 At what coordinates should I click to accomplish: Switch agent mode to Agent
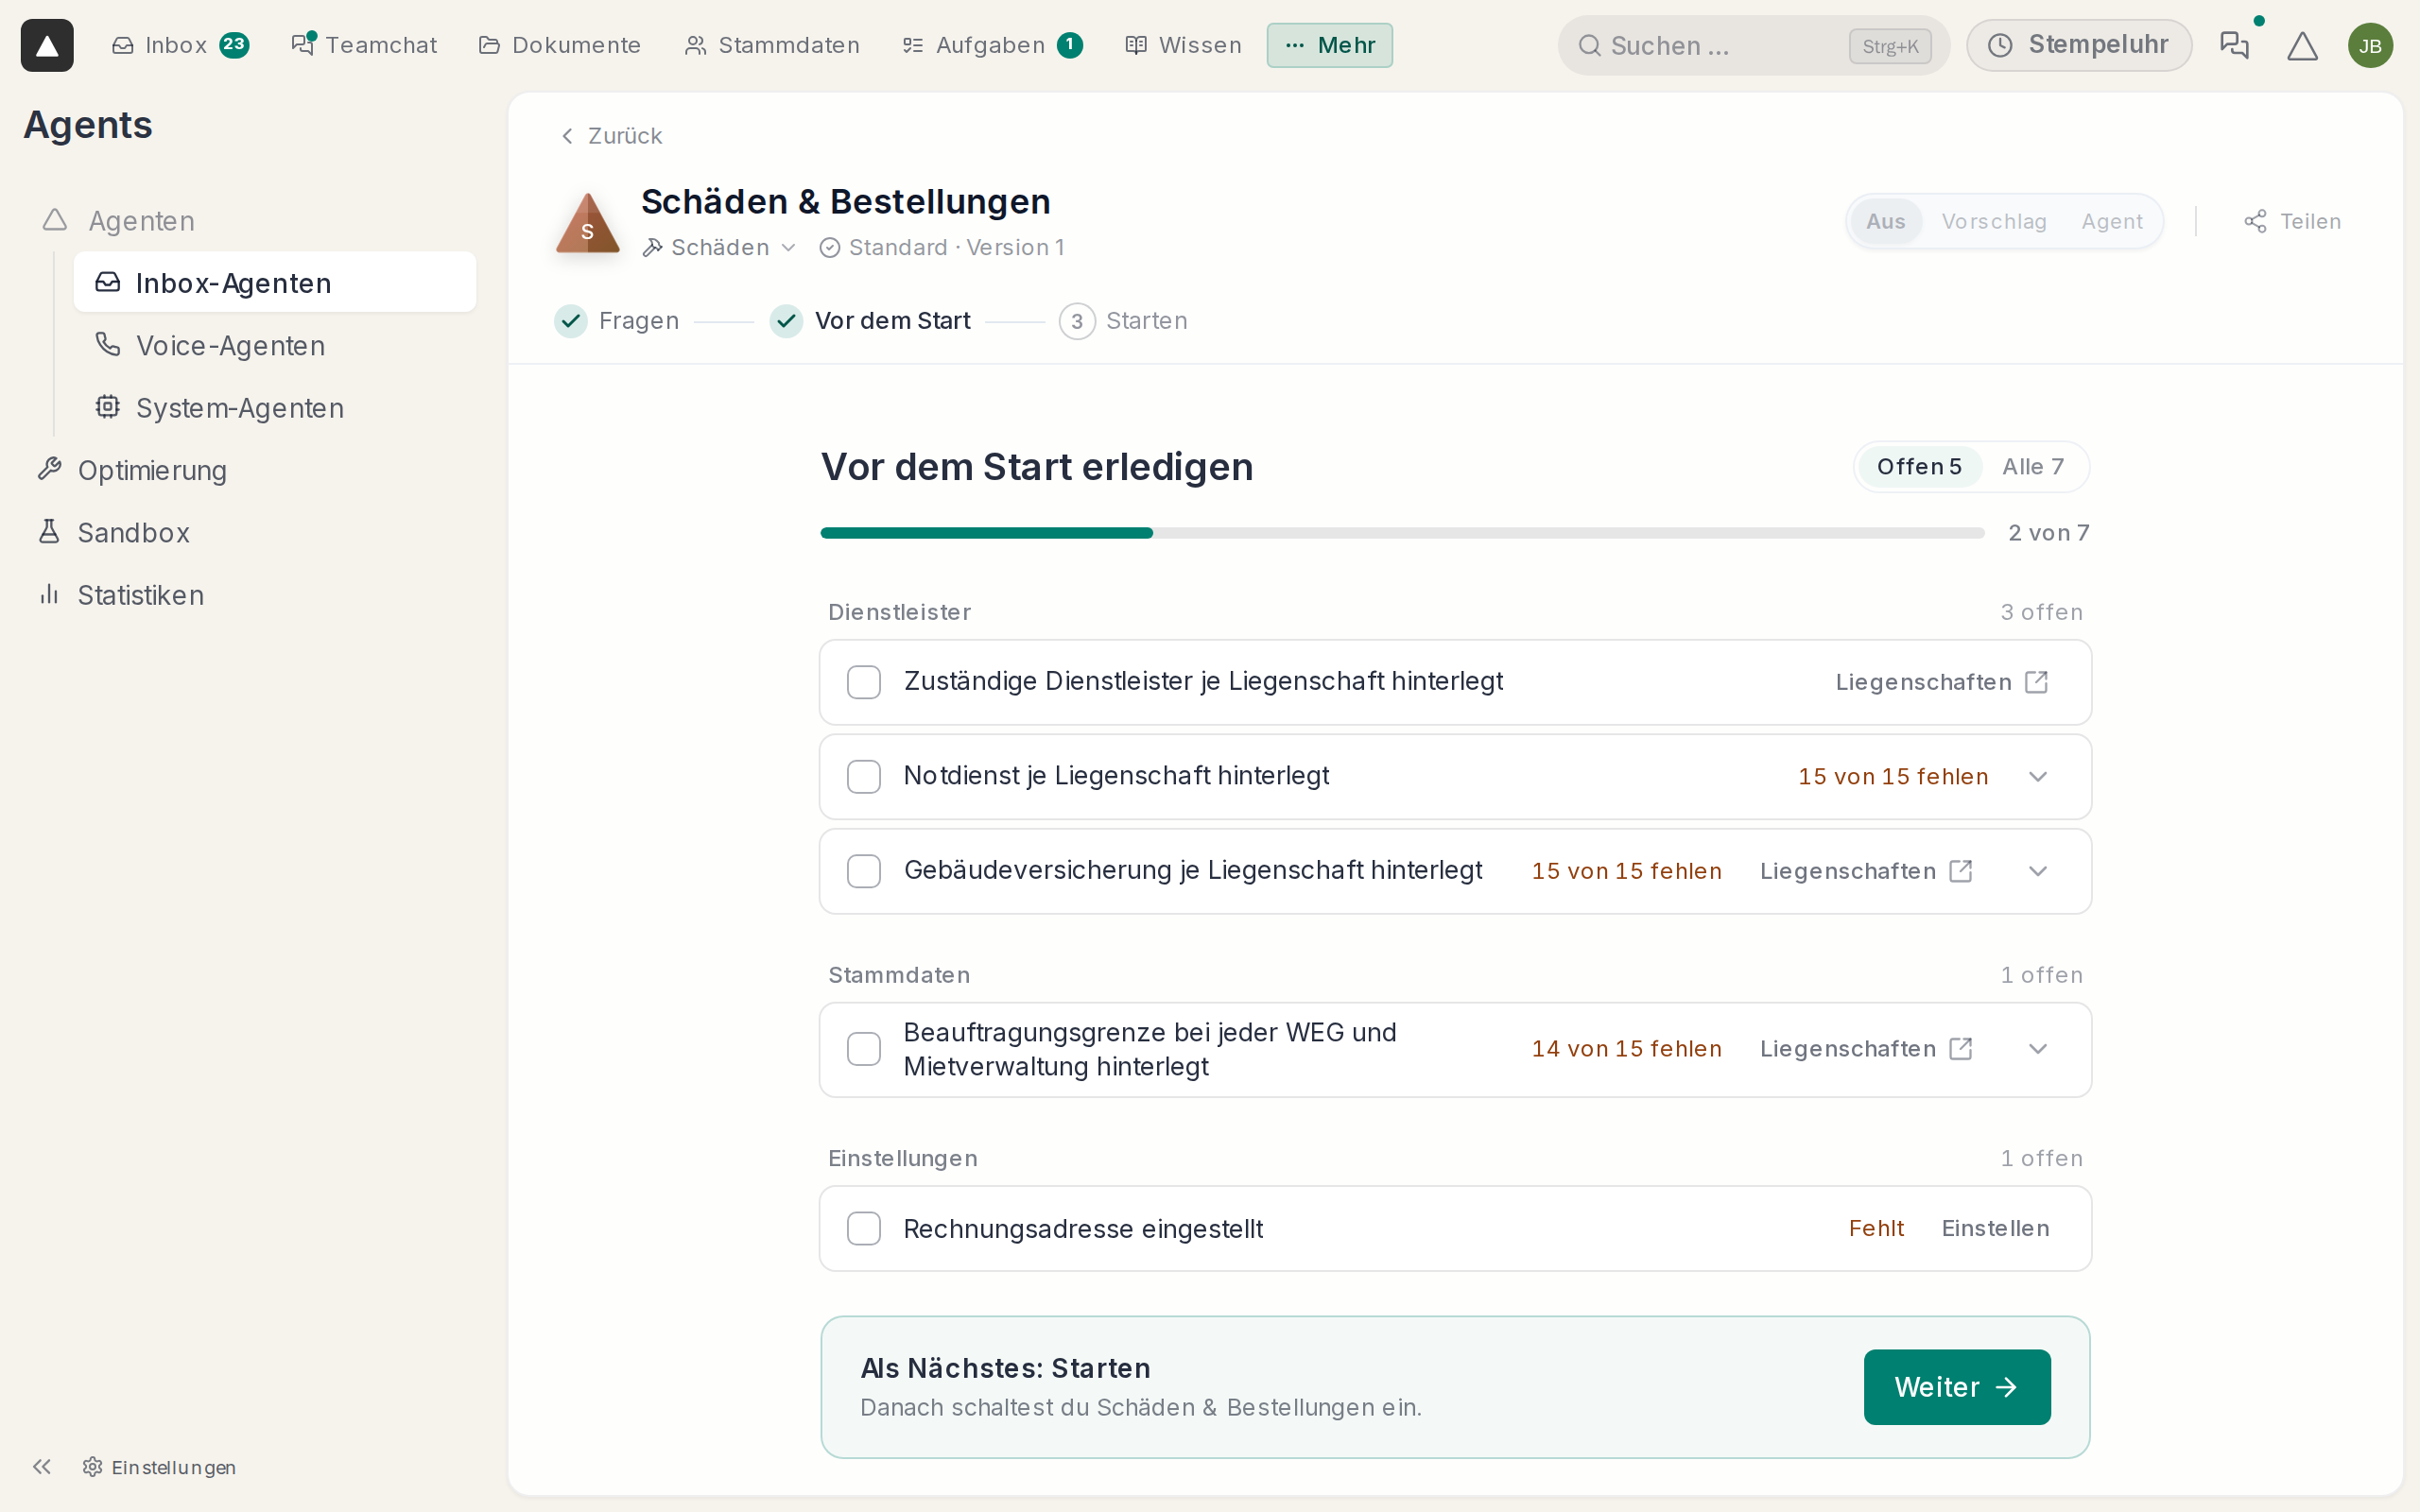point(2112,221)
